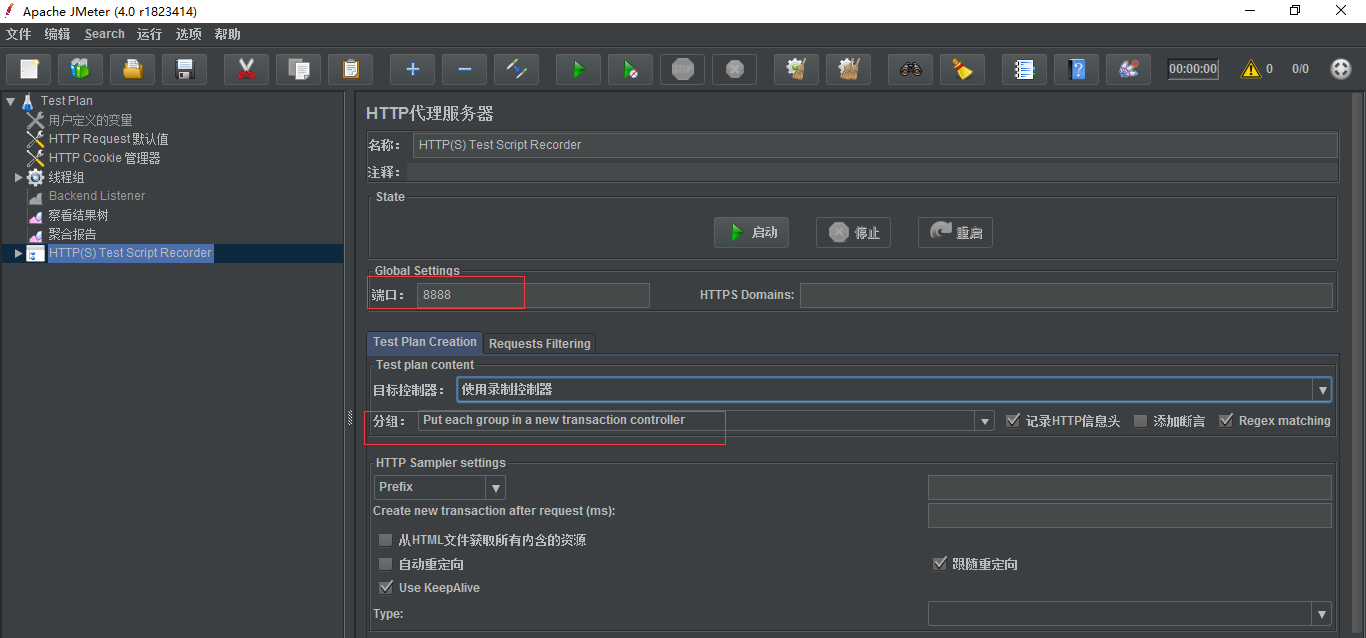Switch to the Test Plan Creation tab
1366x638 pixels.
point(425,342)
